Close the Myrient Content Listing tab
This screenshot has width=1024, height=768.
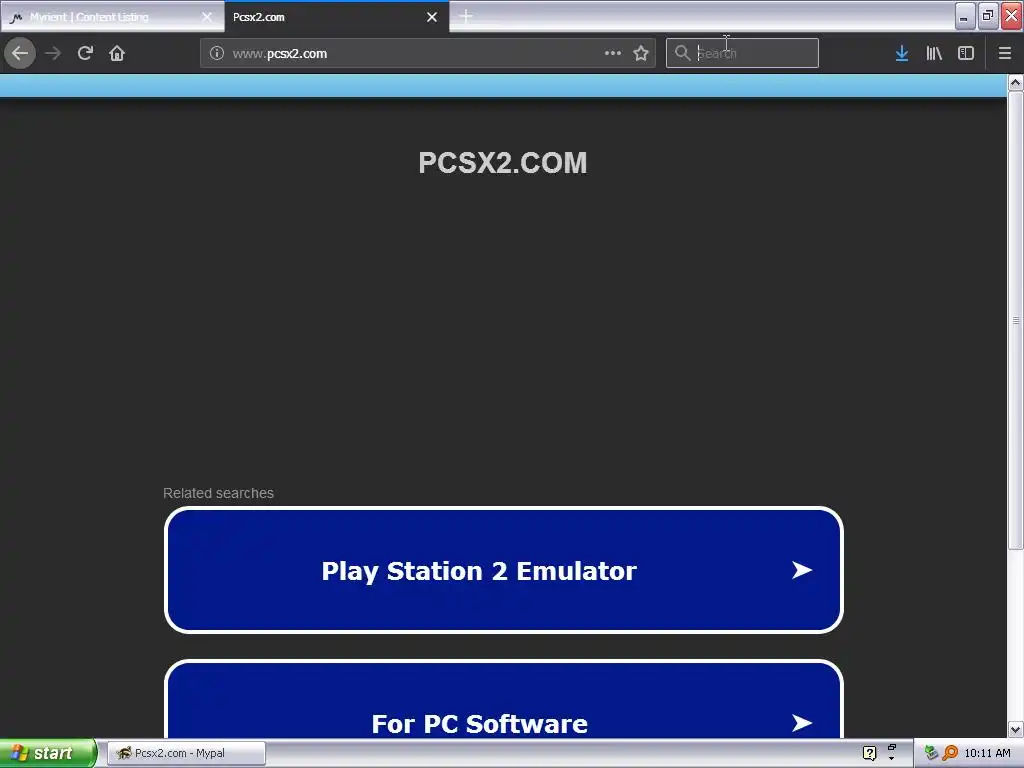(206, 17)
